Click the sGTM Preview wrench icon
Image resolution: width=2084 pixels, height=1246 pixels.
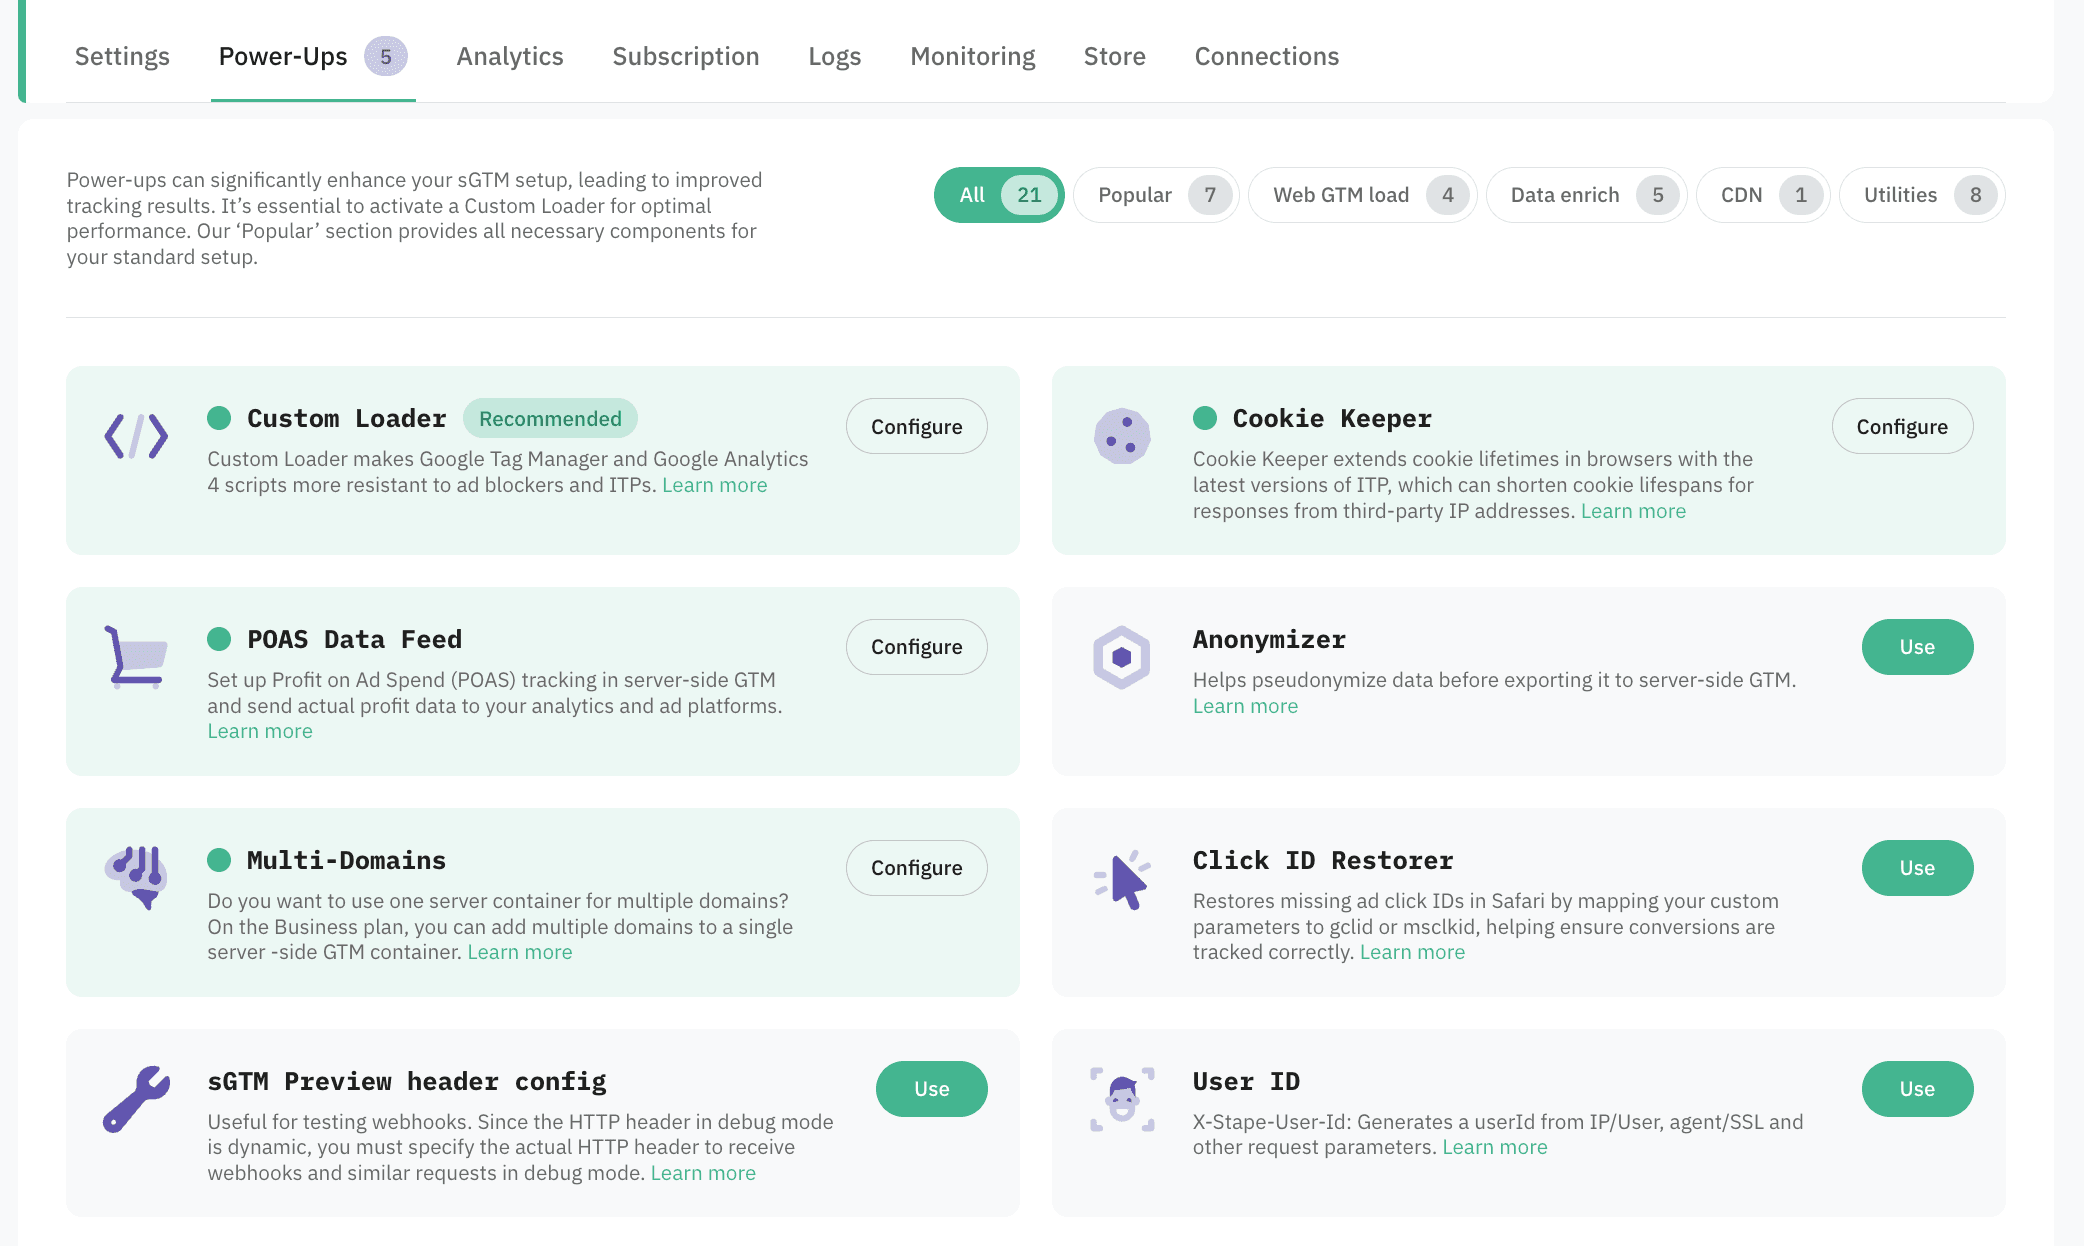[136, 1098]
